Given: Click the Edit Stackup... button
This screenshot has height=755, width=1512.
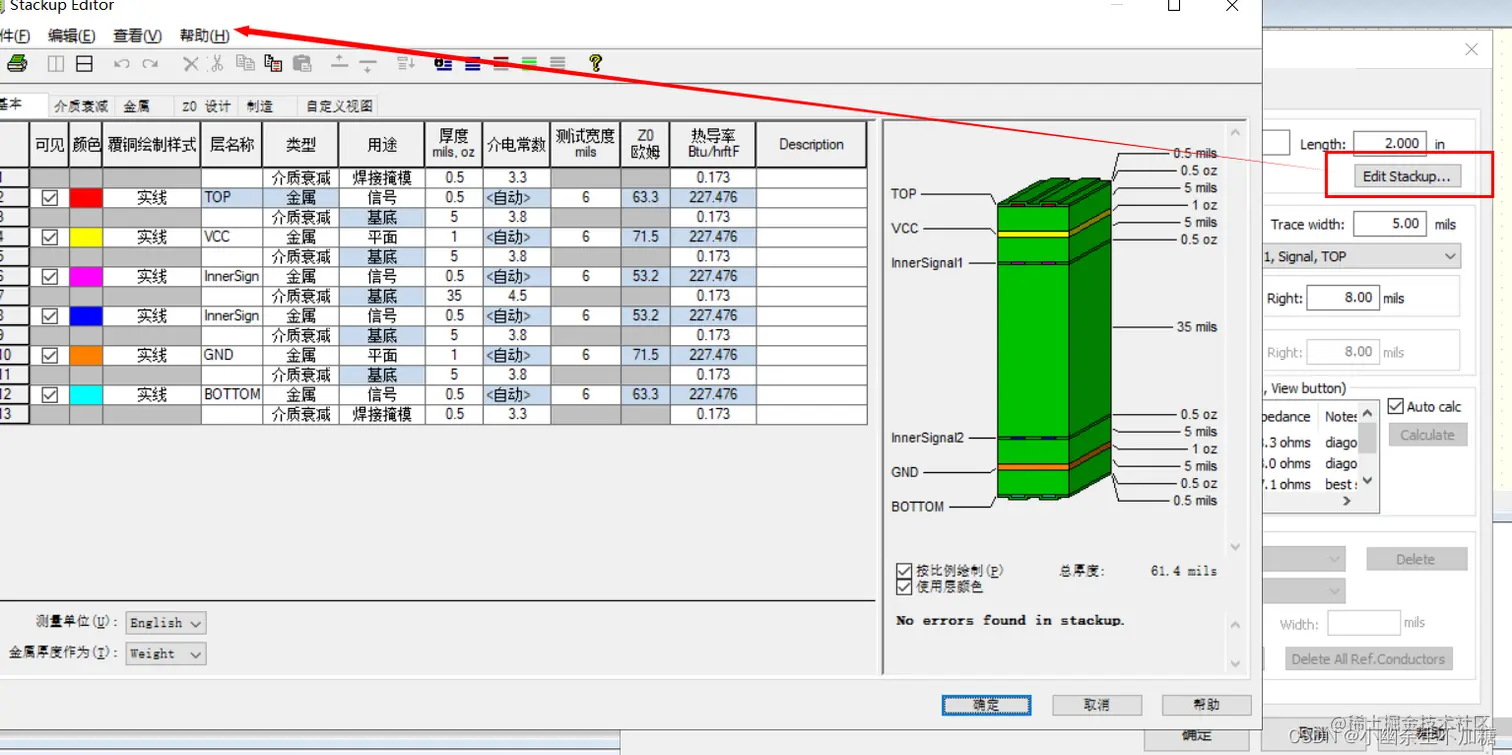Looking at the screenshot, I should tap(1406, 176).
